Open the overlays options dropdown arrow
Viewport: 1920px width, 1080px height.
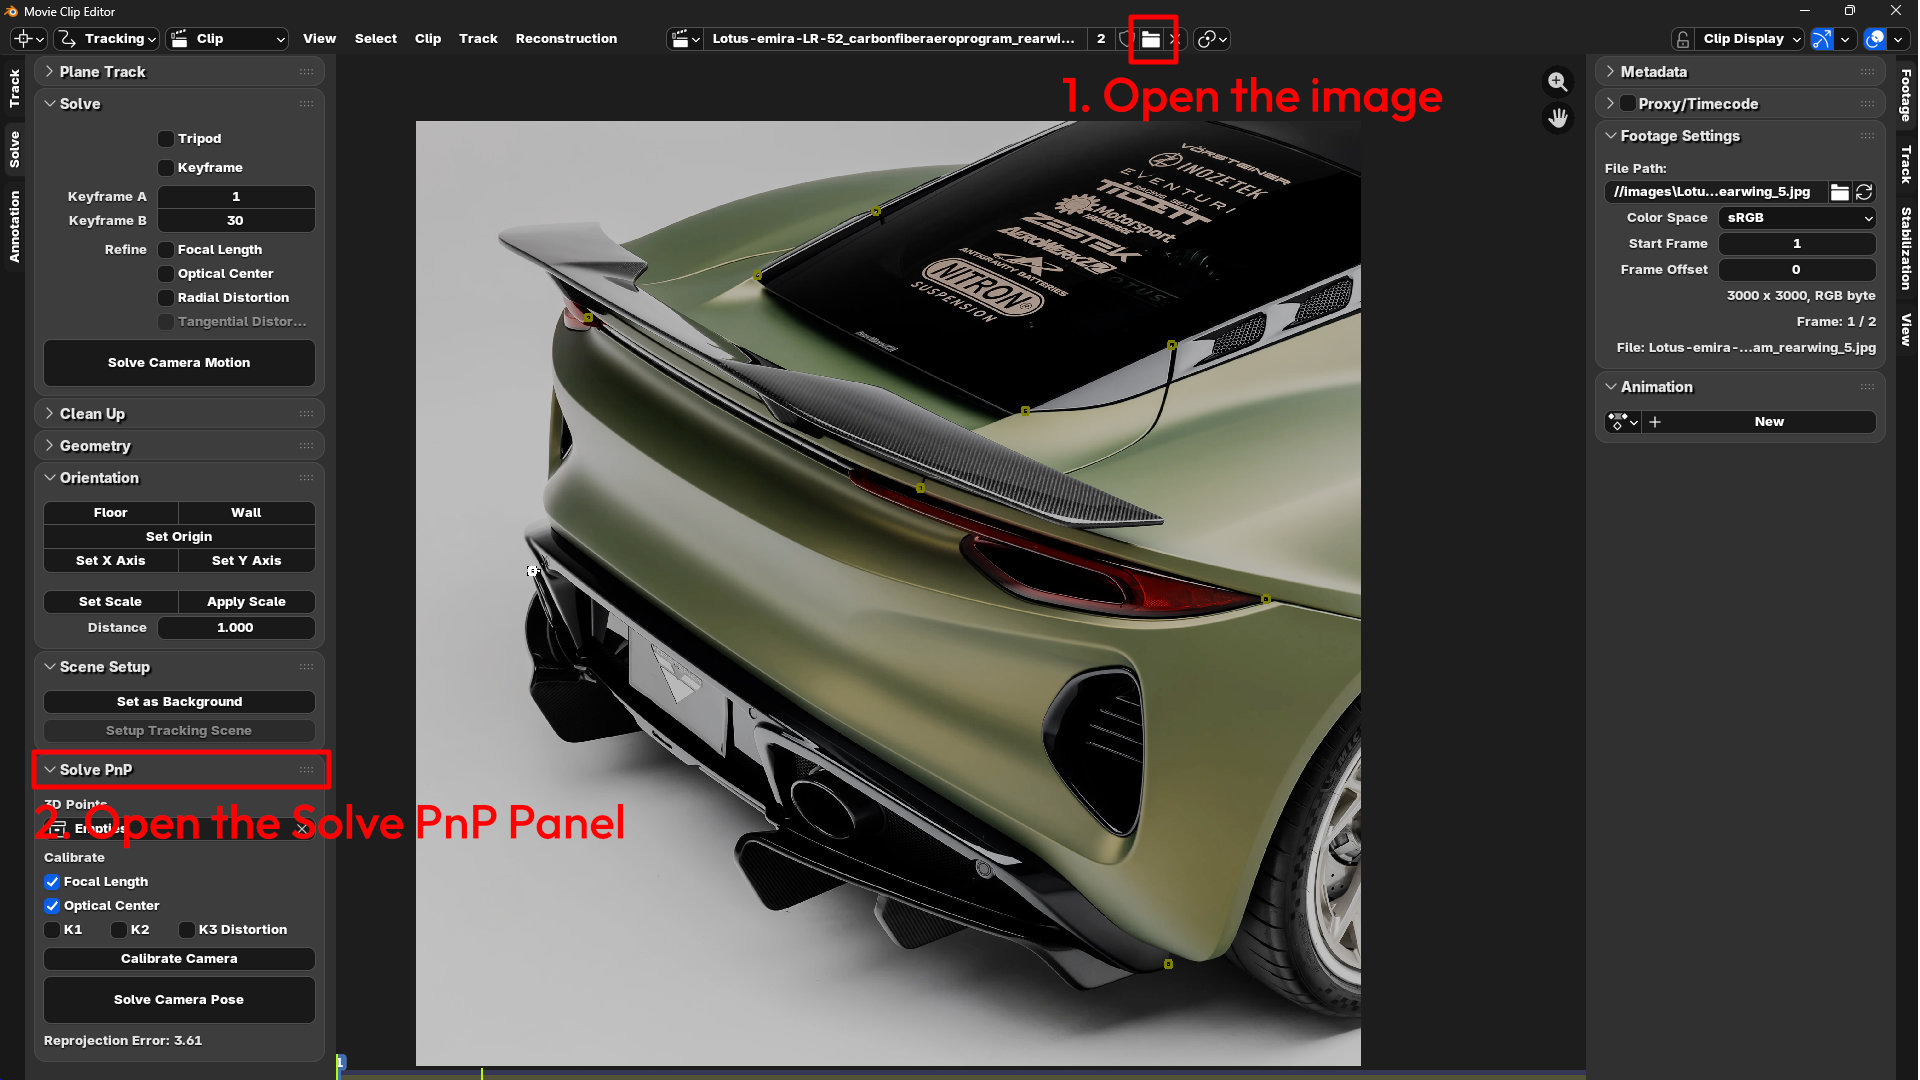coord(1898,39)
